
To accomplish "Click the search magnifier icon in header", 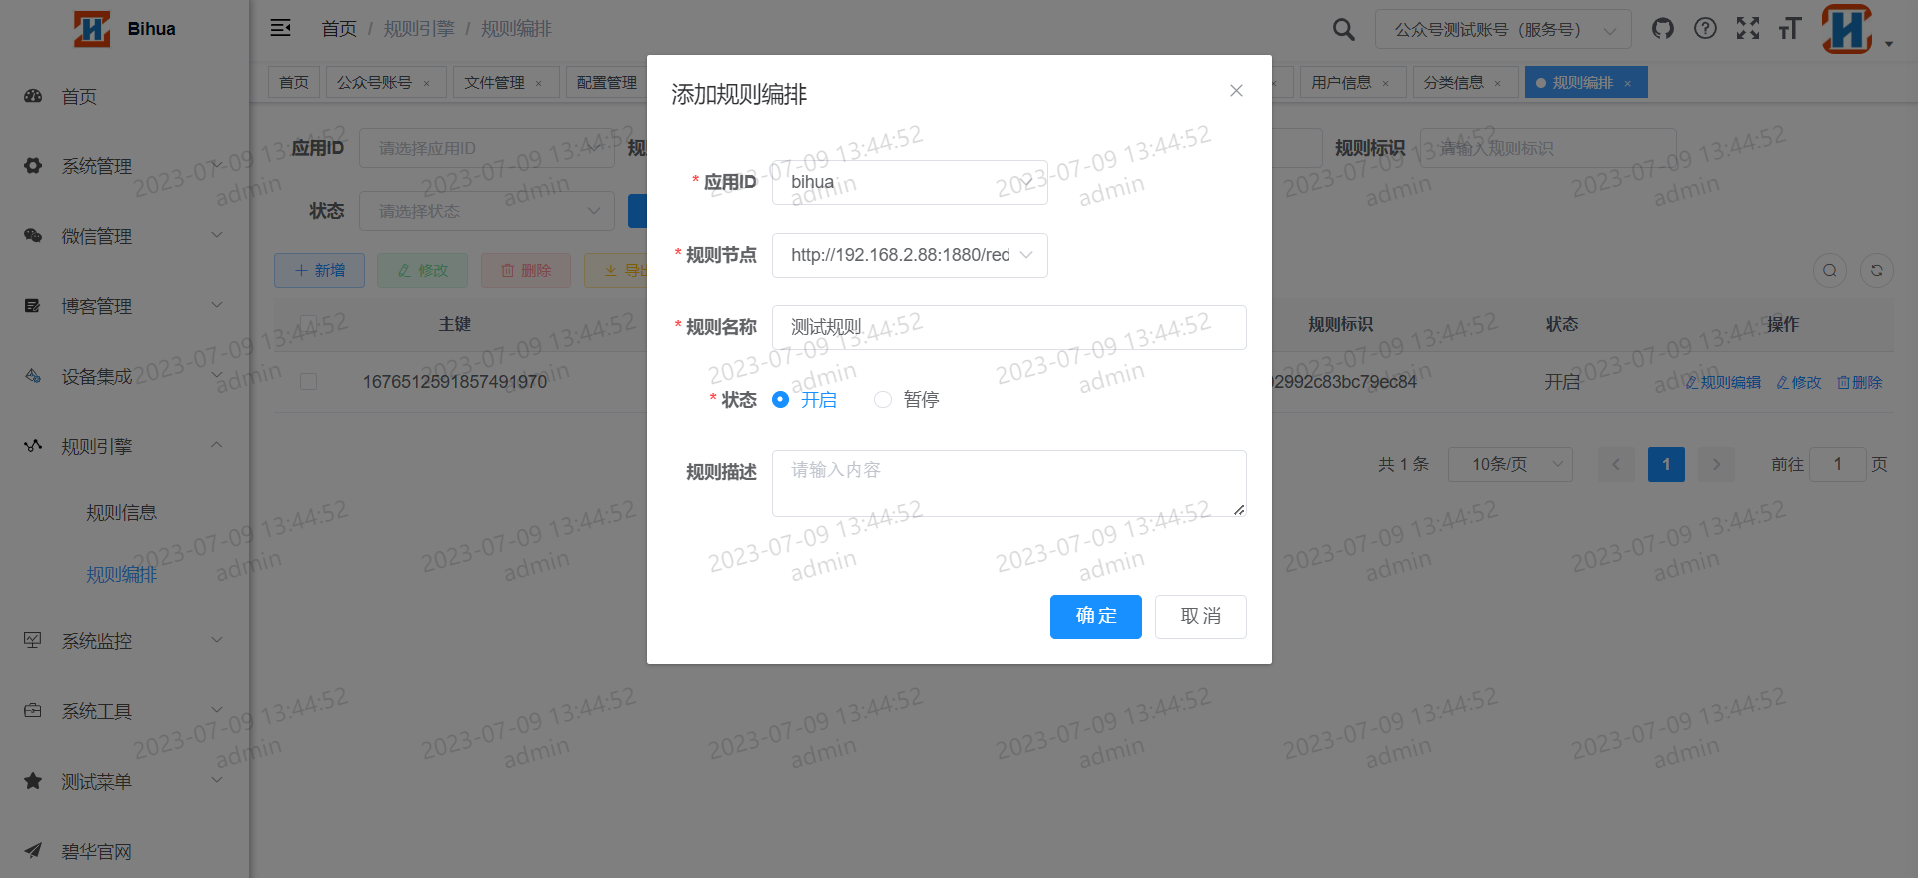I will [1343, 30].
